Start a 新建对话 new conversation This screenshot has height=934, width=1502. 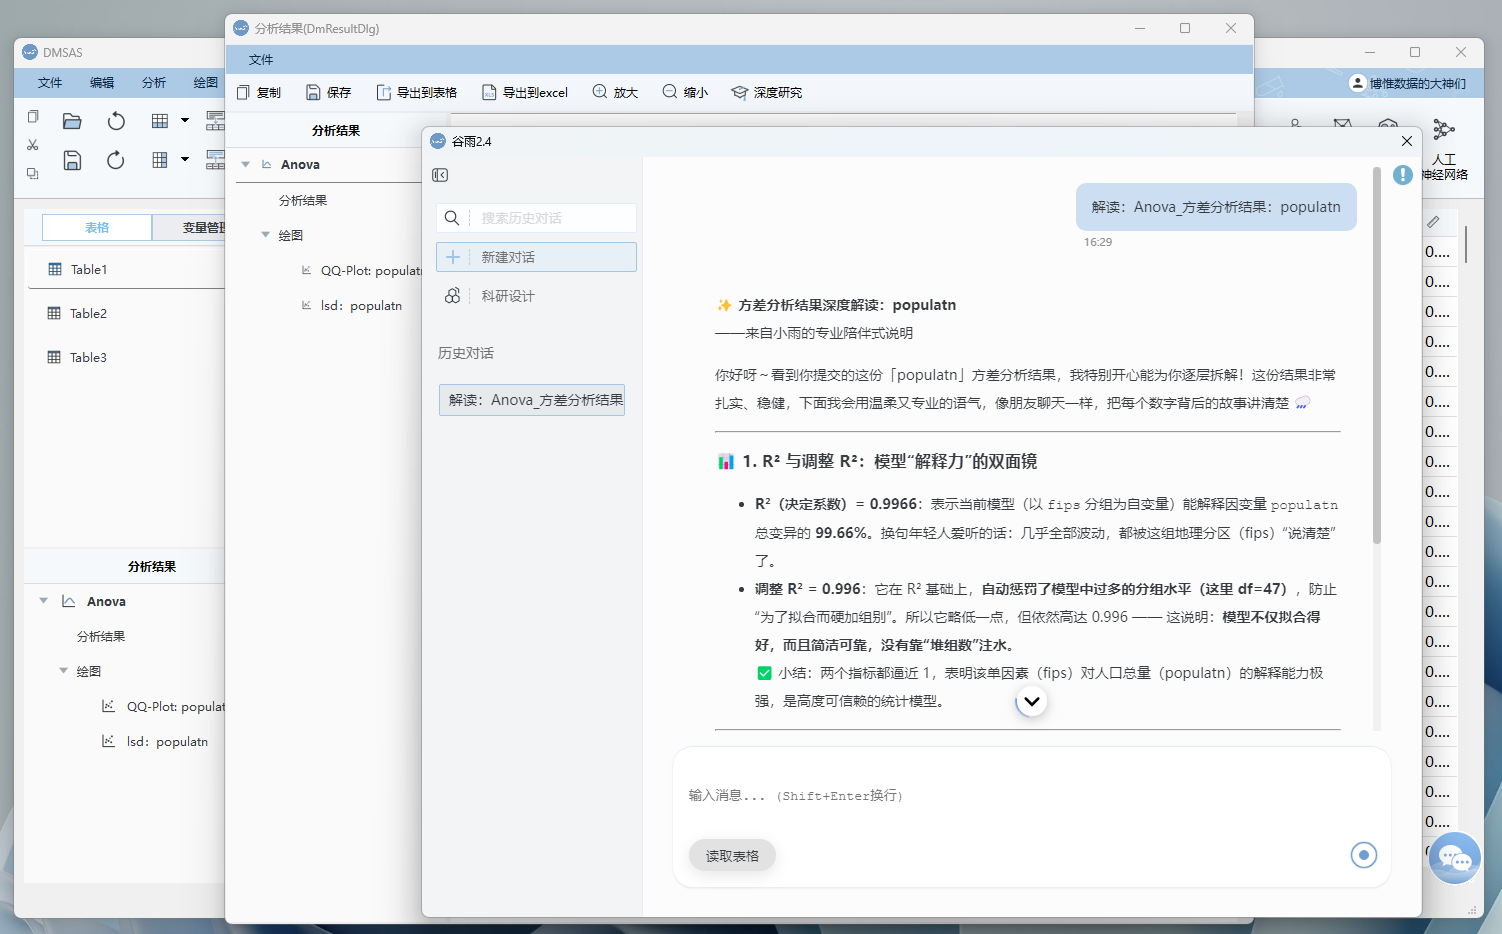pos(536,257)
